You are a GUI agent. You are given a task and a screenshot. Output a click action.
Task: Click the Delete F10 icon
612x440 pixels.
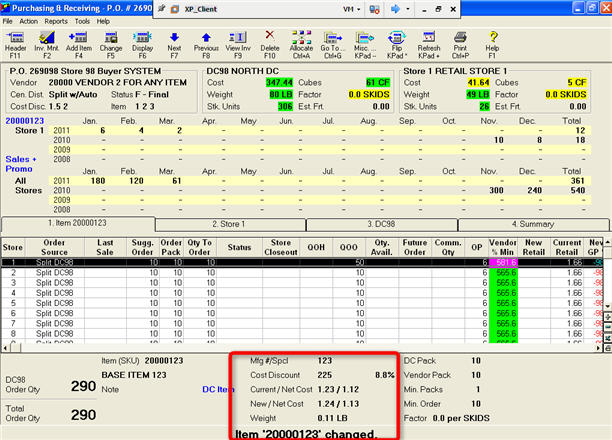click(x=270, y=41)
